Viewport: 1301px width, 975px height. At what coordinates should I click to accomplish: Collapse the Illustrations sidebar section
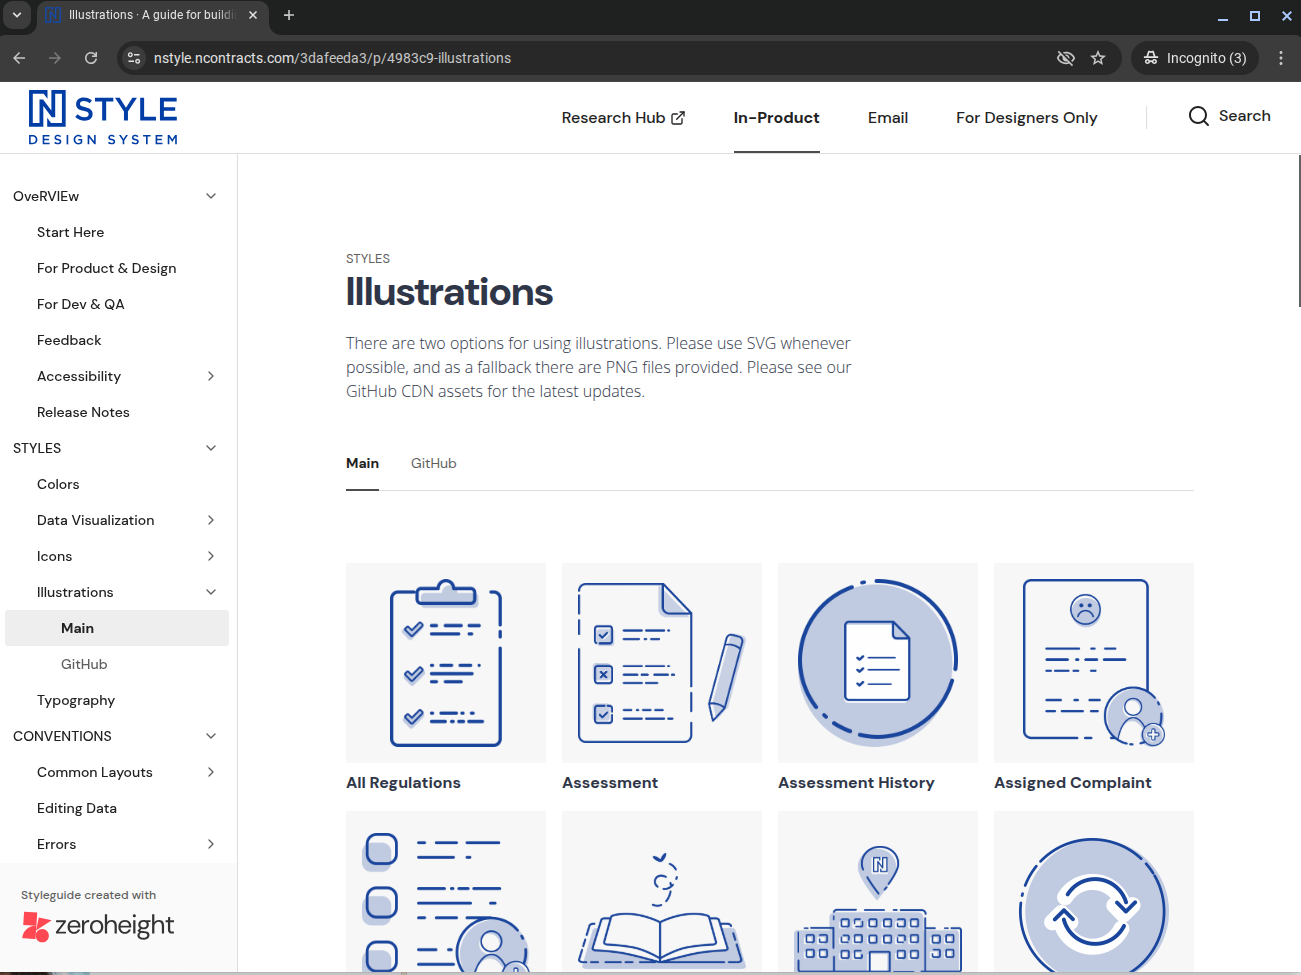(x=210, y=592)
